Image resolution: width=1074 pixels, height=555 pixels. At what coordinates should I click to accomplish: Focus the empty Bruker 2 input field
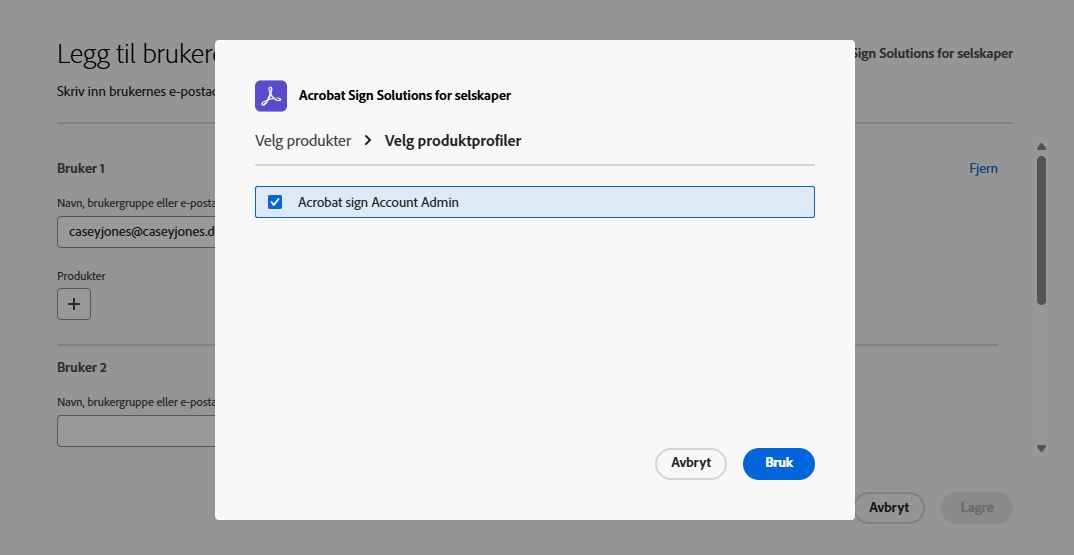click(136, 431)
